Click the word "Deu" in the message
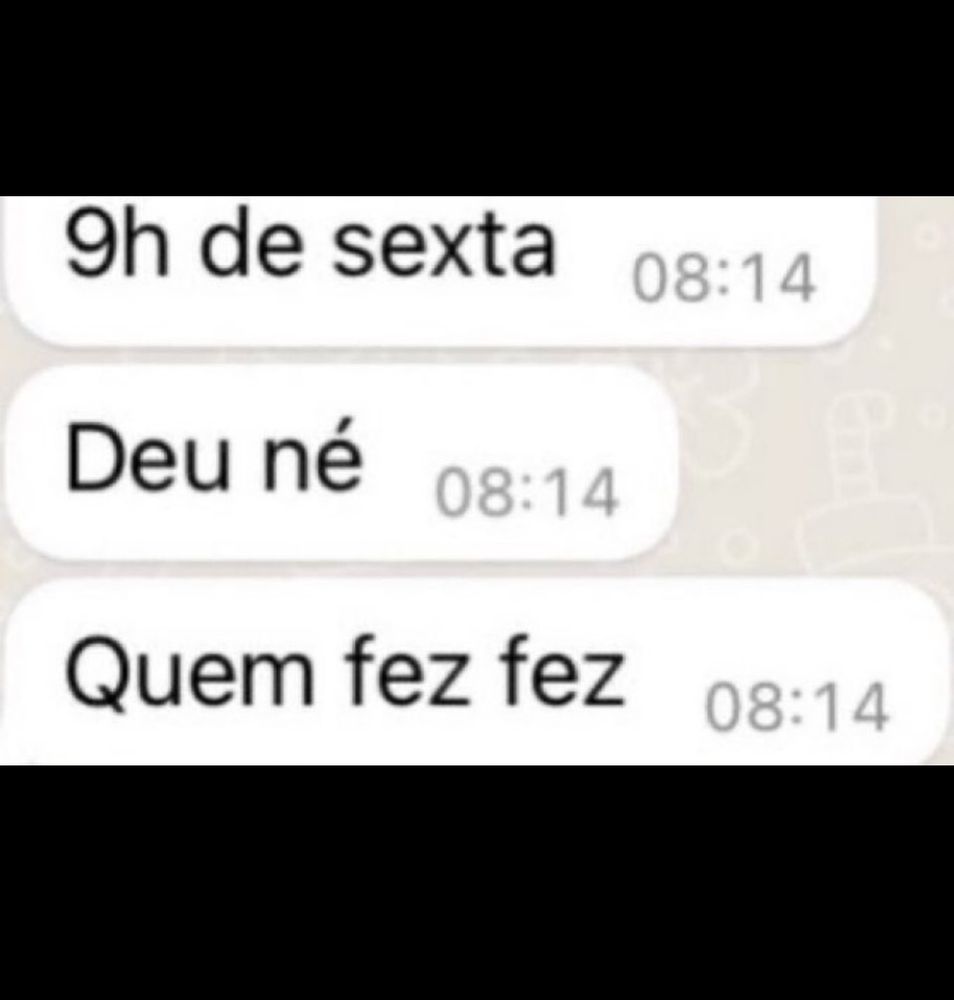Viewport: 954px width, 1000px height. 148,457
